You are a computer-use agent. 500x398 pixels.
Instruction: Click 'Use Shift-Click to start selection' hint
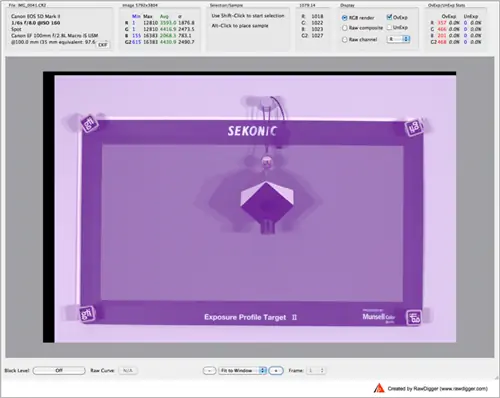248,16
